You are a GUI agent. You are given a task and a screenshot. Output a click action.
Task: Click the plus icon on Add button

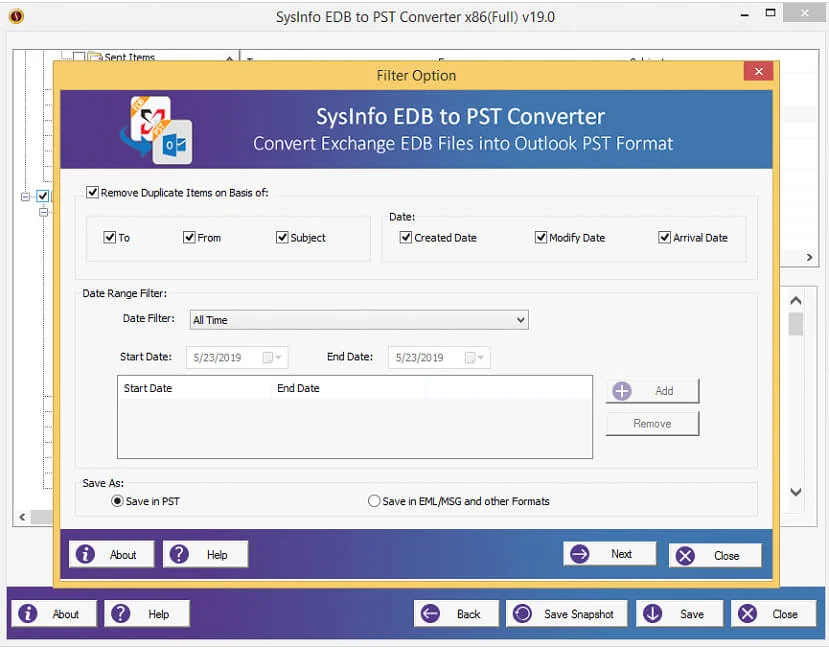622,391
